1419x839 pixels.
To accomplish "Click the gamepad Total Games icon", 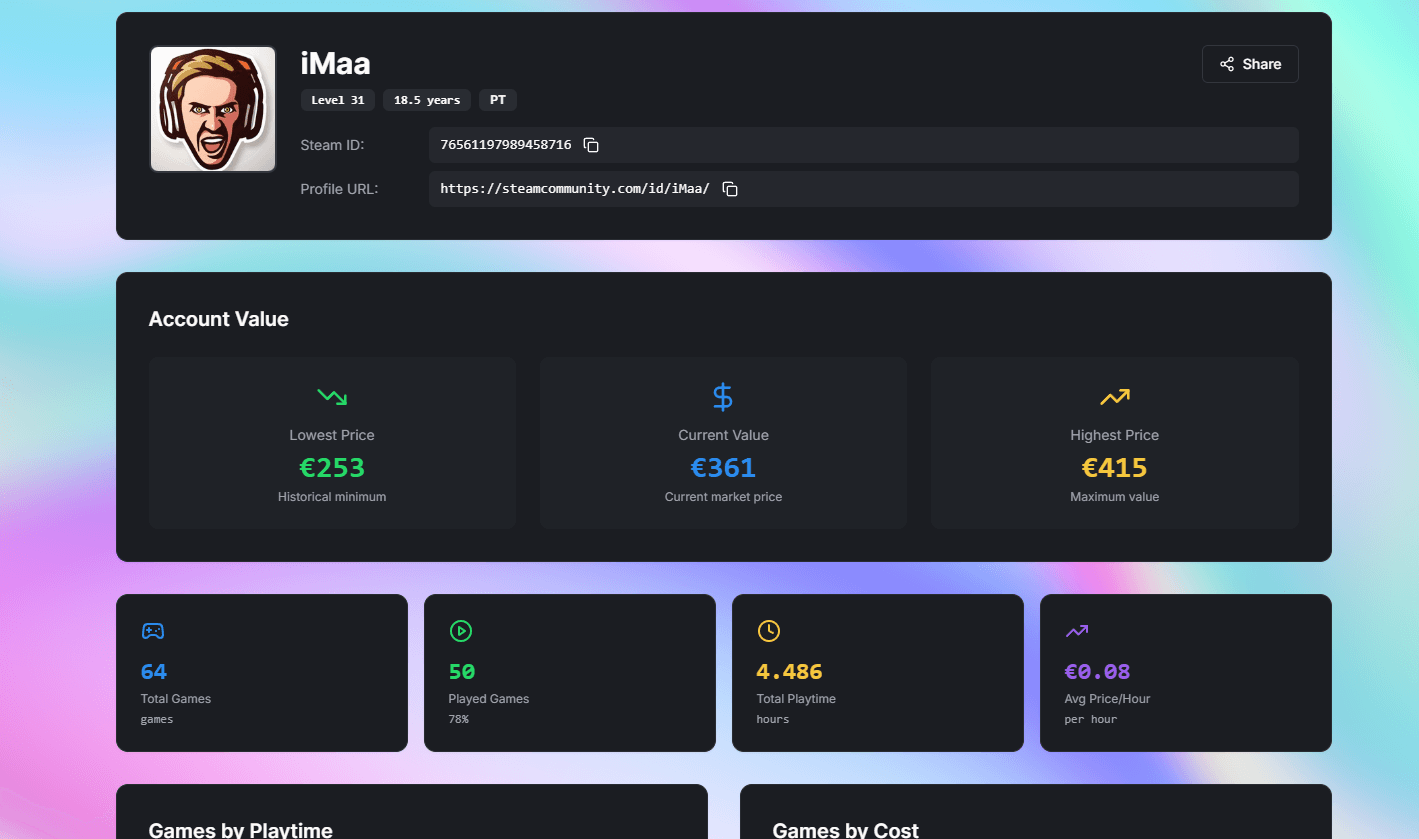I will pyautogui.click(x=153, y=631).
